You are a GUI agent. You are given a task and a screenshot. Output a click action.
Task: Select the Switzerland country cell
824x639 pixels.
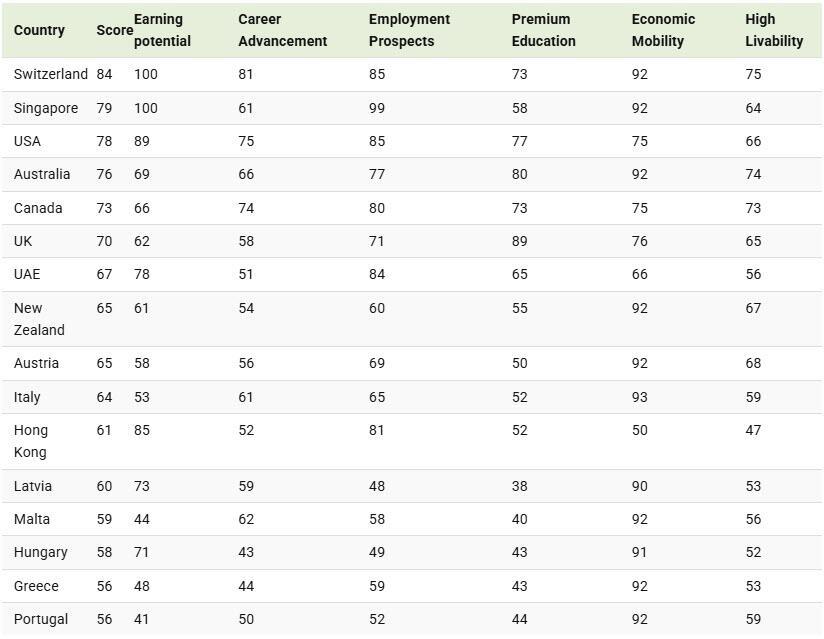(x=51, y=74)
